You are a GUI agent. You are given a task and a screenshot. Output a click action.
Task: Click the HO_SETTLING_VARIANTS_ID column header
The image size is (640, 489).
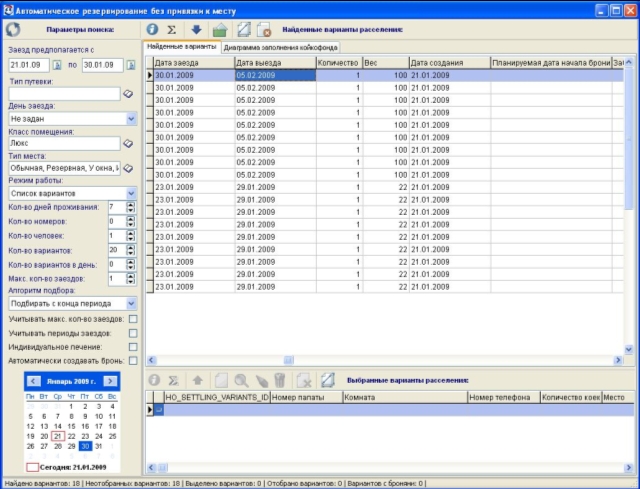point(217,397)
